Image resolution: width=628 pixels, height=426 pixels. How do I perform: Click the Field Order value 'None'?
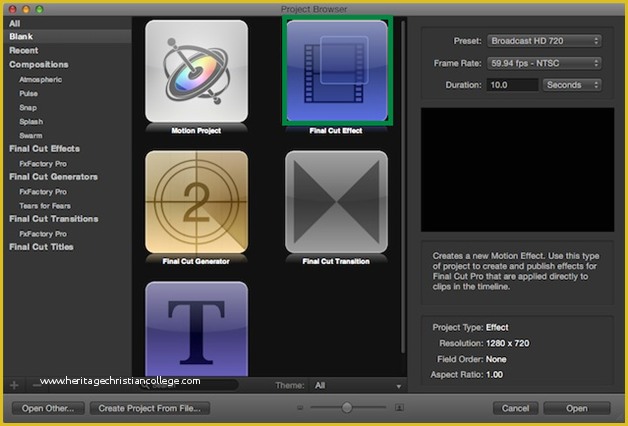pos(496,359)
